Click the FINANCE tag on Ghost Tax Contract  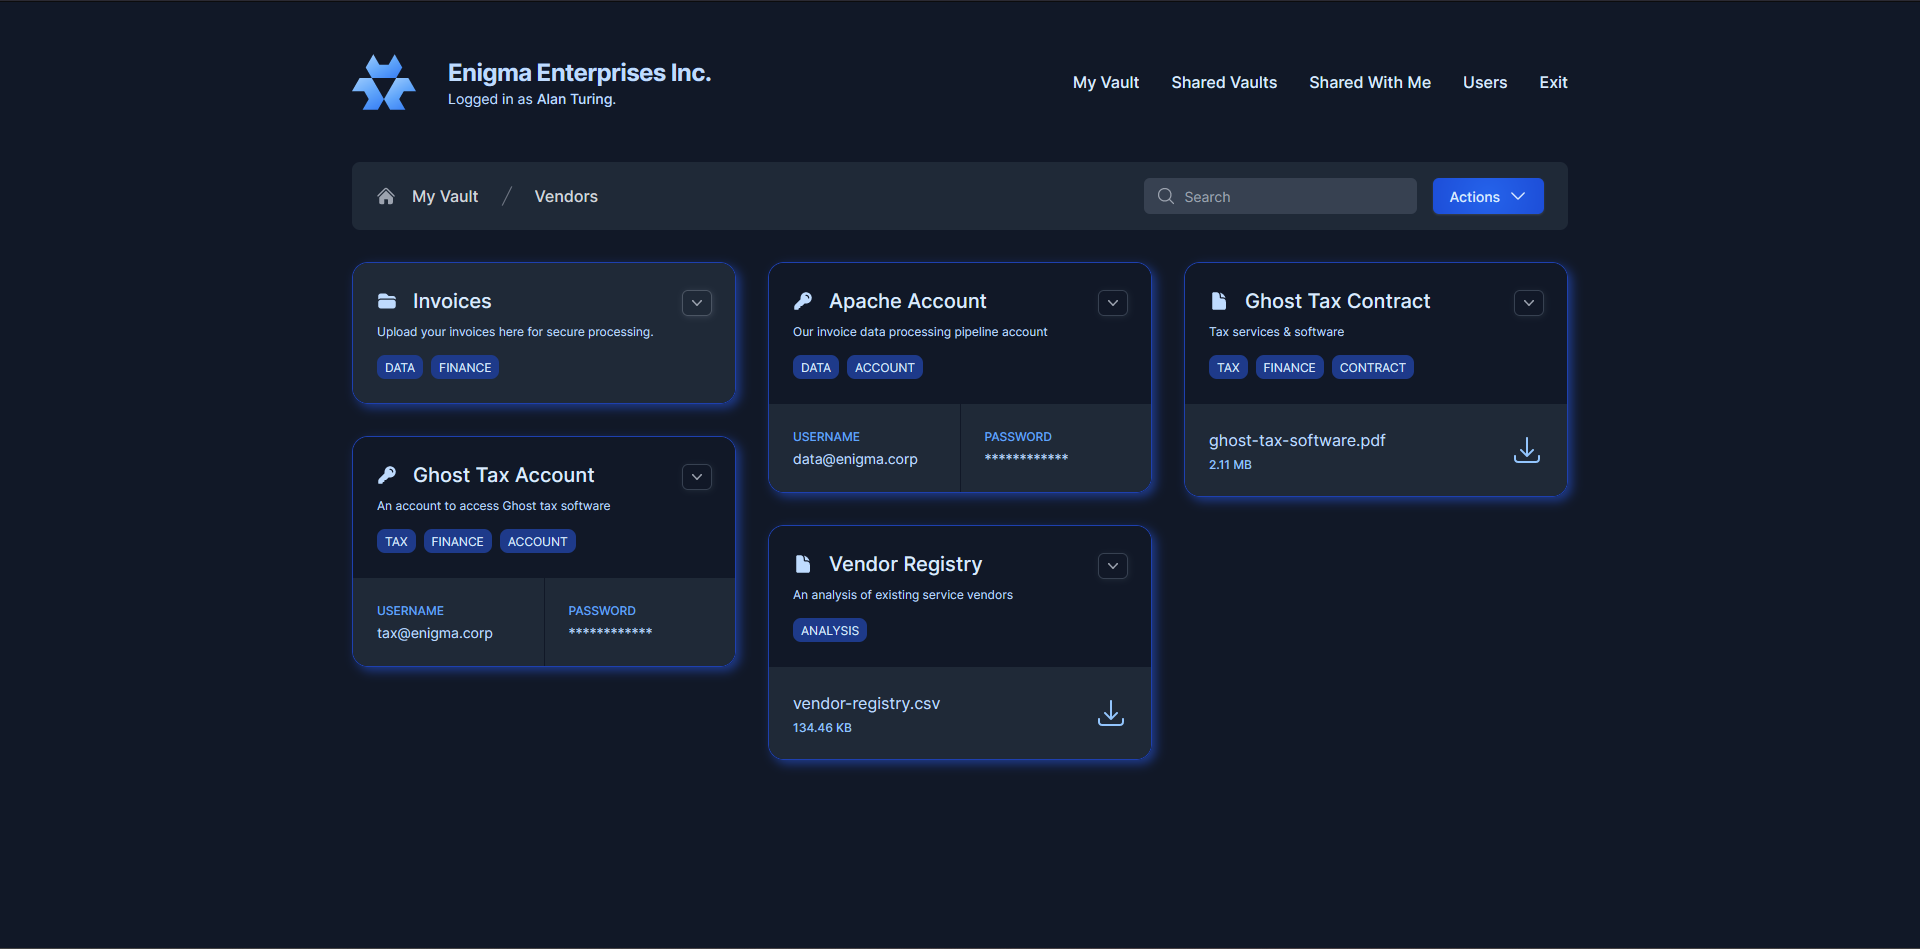pyautogui.click(x=1290, y=367)
